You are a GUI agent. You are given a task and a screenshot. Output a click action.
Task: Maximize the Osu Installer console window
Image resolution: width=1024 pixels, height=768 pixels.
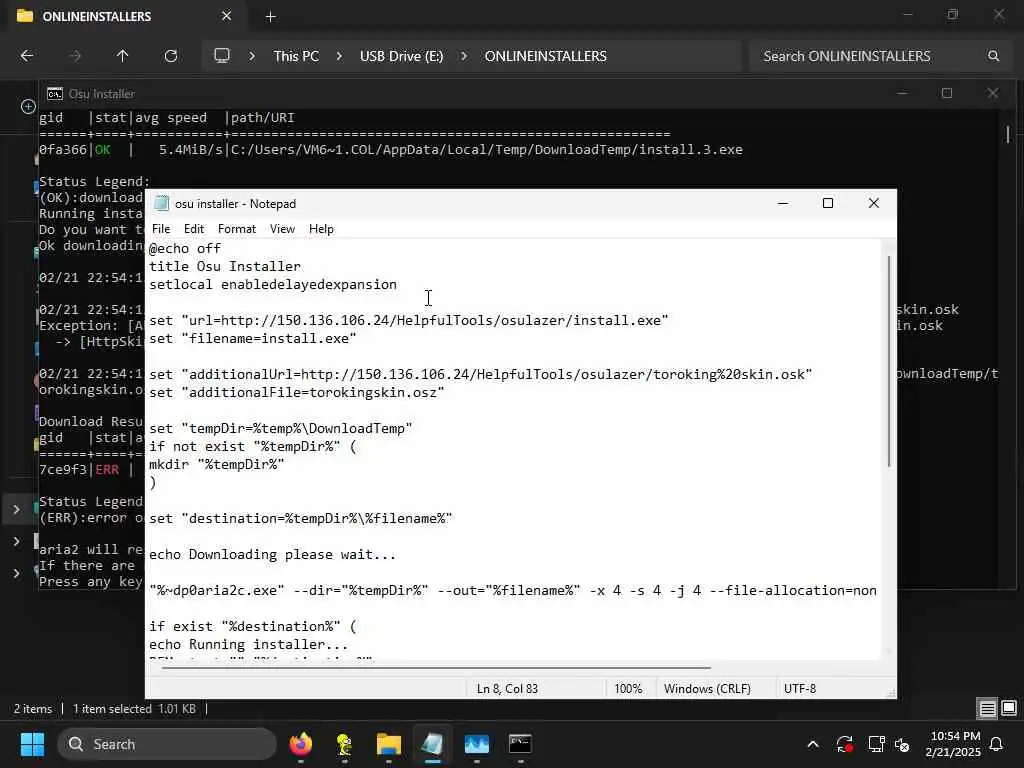947,94
